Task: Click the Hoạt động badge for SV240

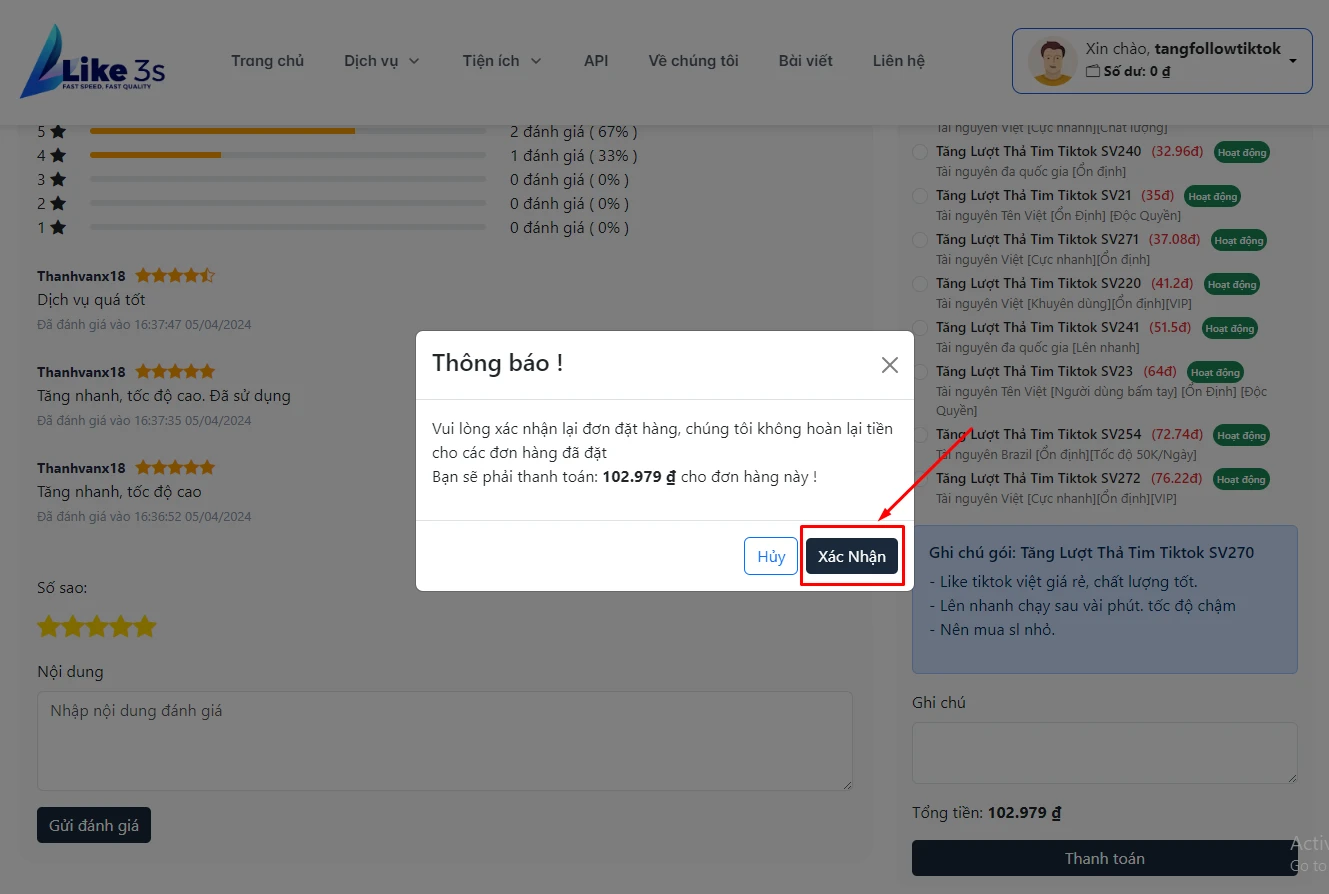Action: coord(1242,153)
